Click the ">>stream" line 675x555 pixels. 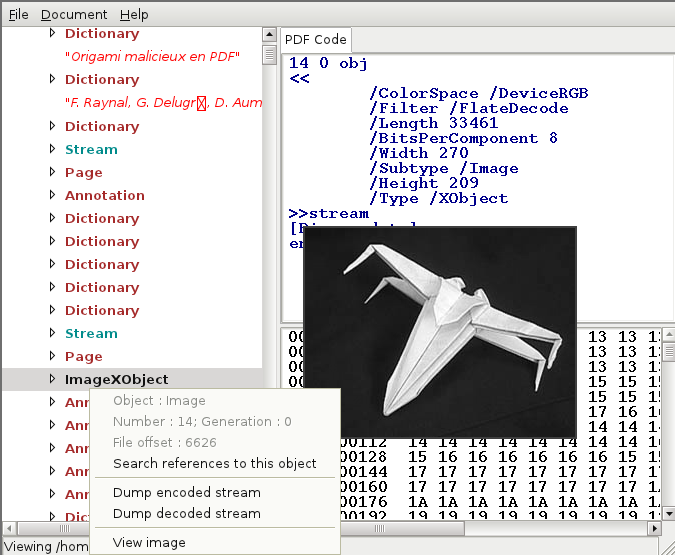pos(328,214)
